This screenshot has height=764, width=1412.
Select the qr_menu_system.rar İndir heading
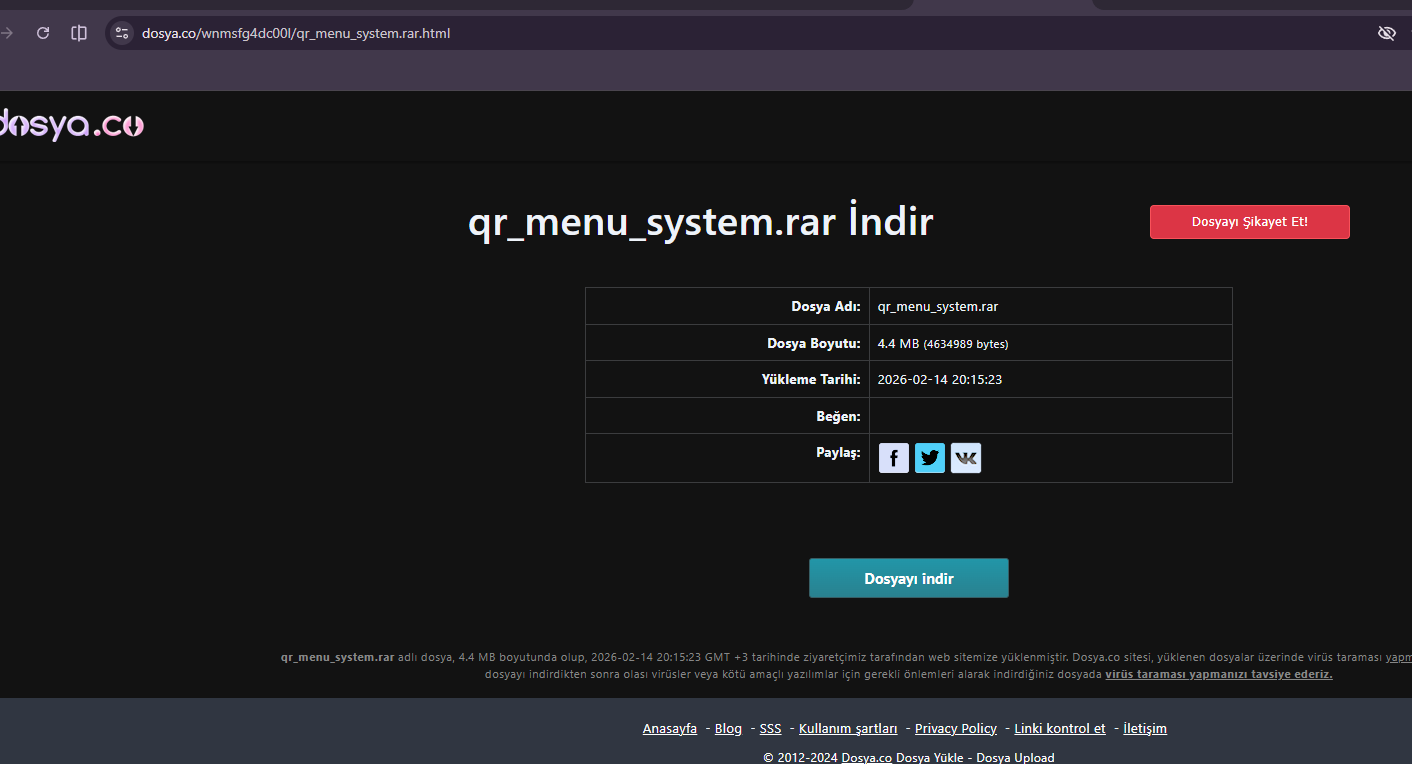(700, 221)
